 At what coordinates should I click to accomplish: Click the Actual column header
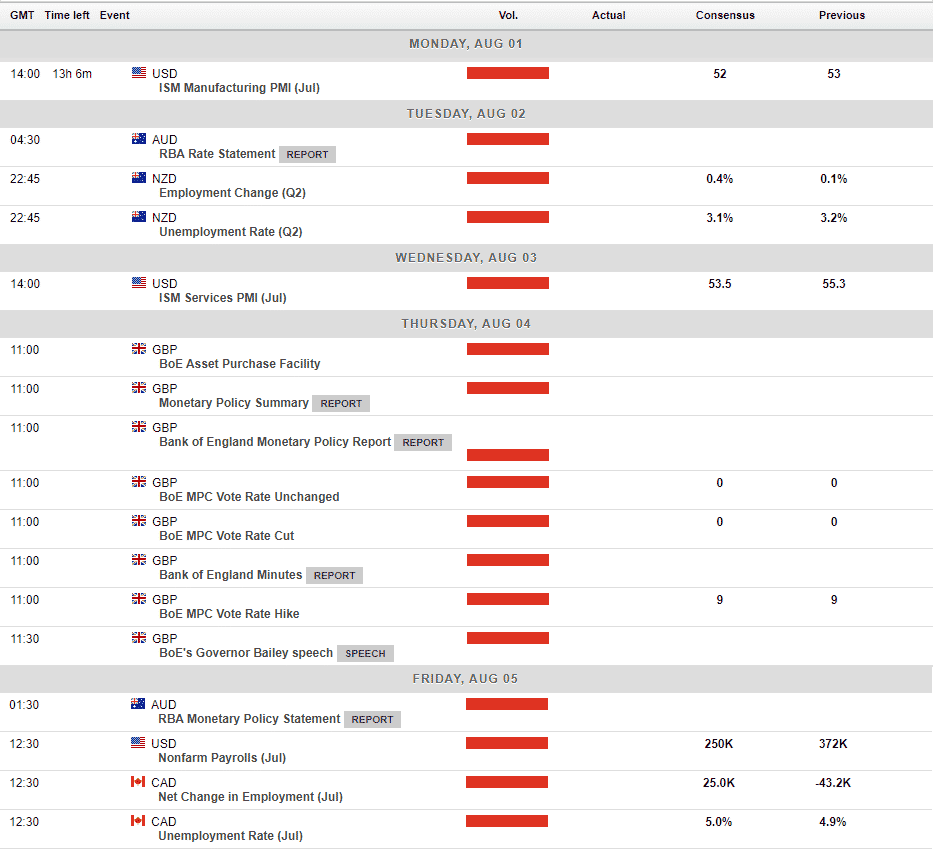(608, 16)
